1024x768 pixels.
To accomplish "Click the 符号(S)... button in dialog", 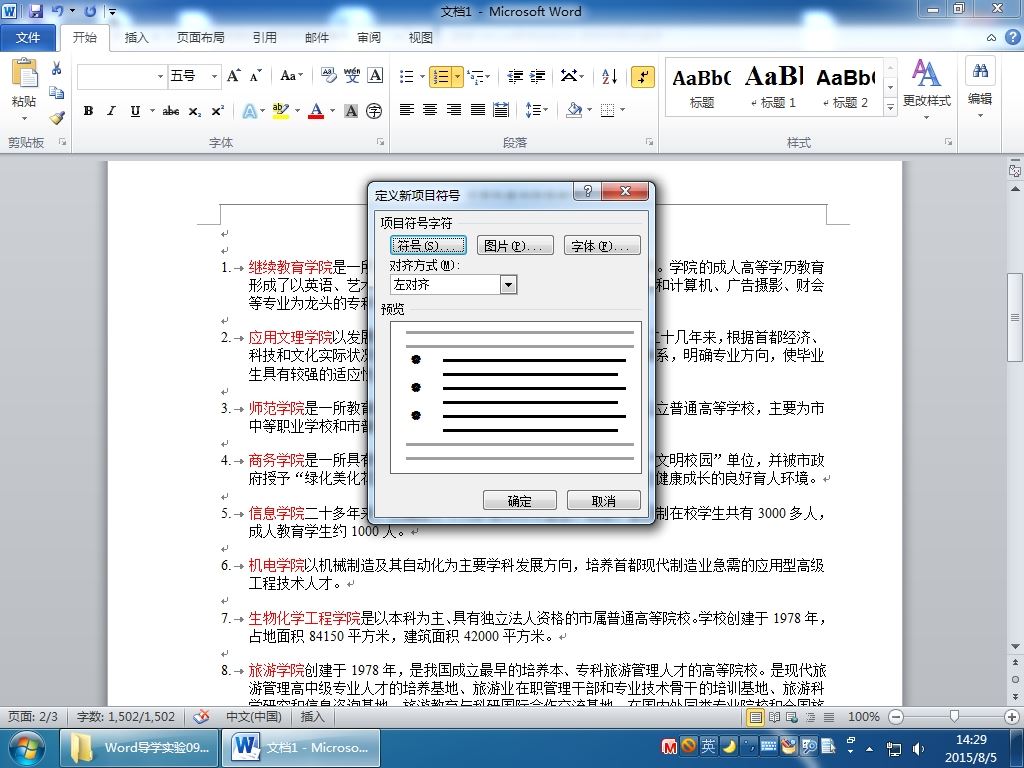I will (428, 246).
